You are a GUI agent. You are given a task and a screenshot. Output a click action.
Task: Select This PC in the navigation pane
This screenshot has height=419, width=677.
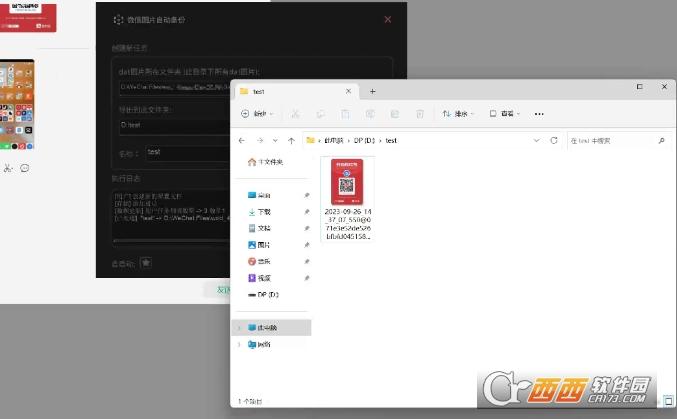[x=271, y=327]
